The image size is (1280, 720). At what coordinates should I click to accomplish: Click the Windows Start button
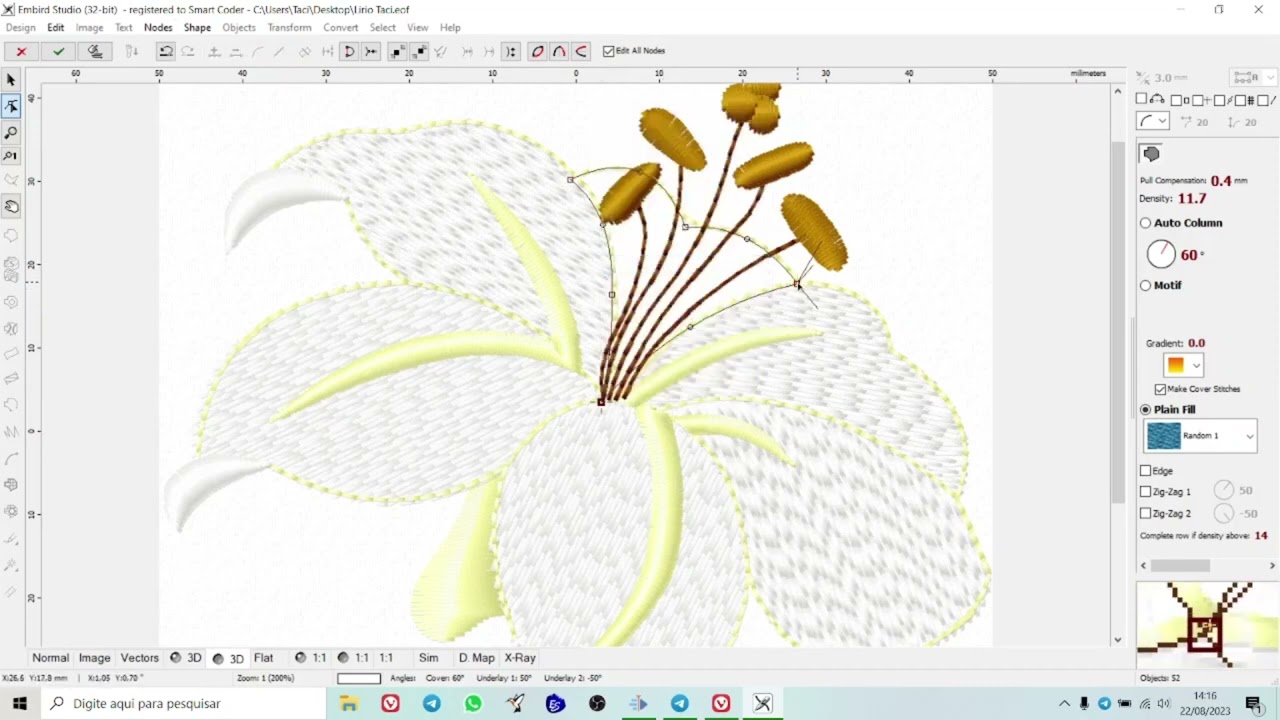point(19,704)
